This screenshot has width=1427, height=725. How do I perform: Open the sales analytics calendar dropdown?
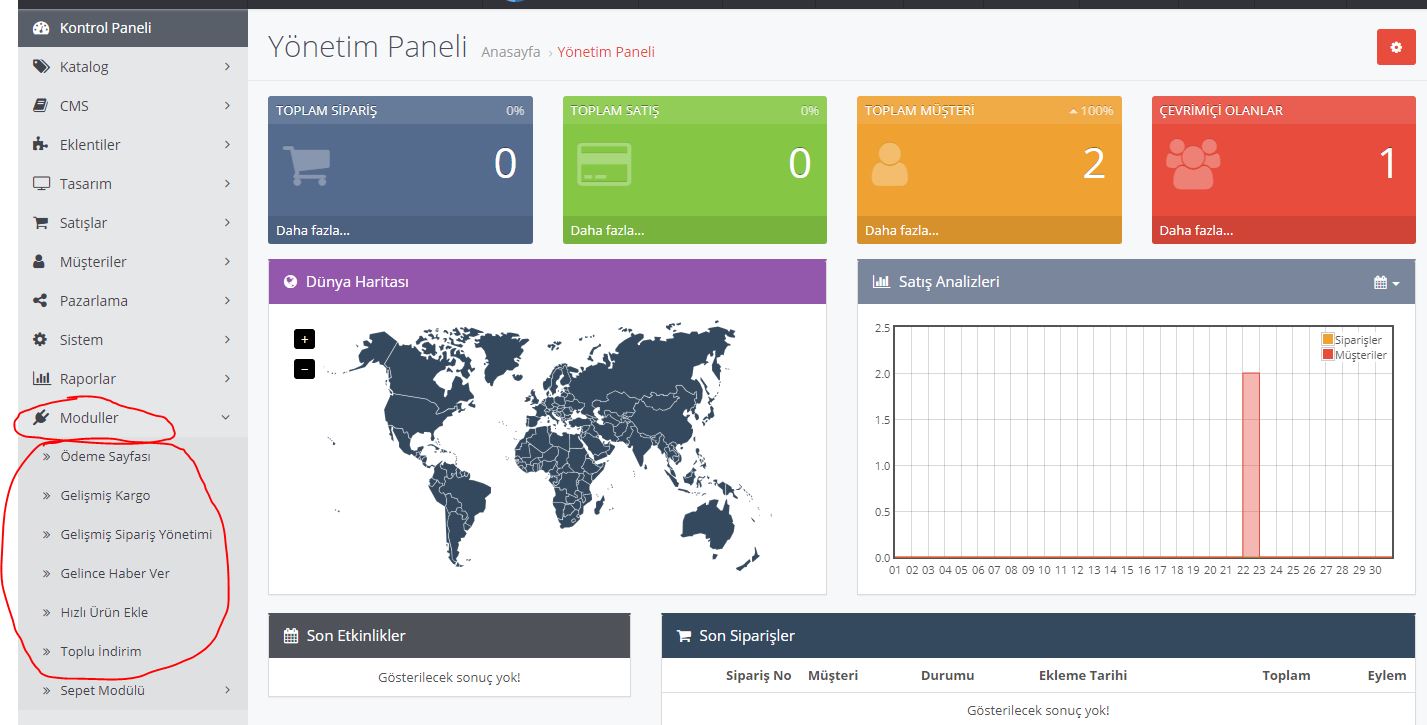(x=1386, y=283)
